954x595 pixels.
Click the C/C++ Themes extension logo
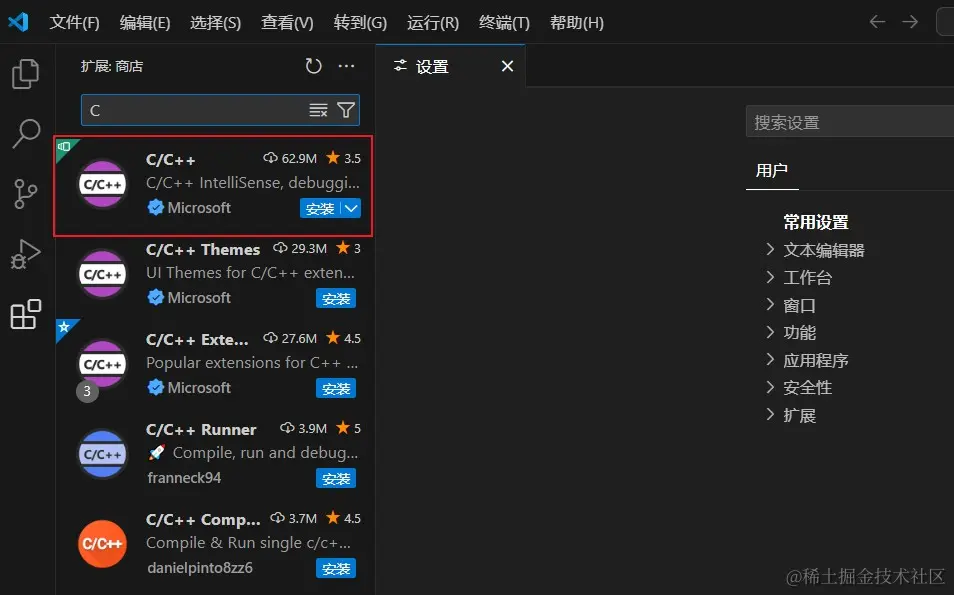[102, 274]
